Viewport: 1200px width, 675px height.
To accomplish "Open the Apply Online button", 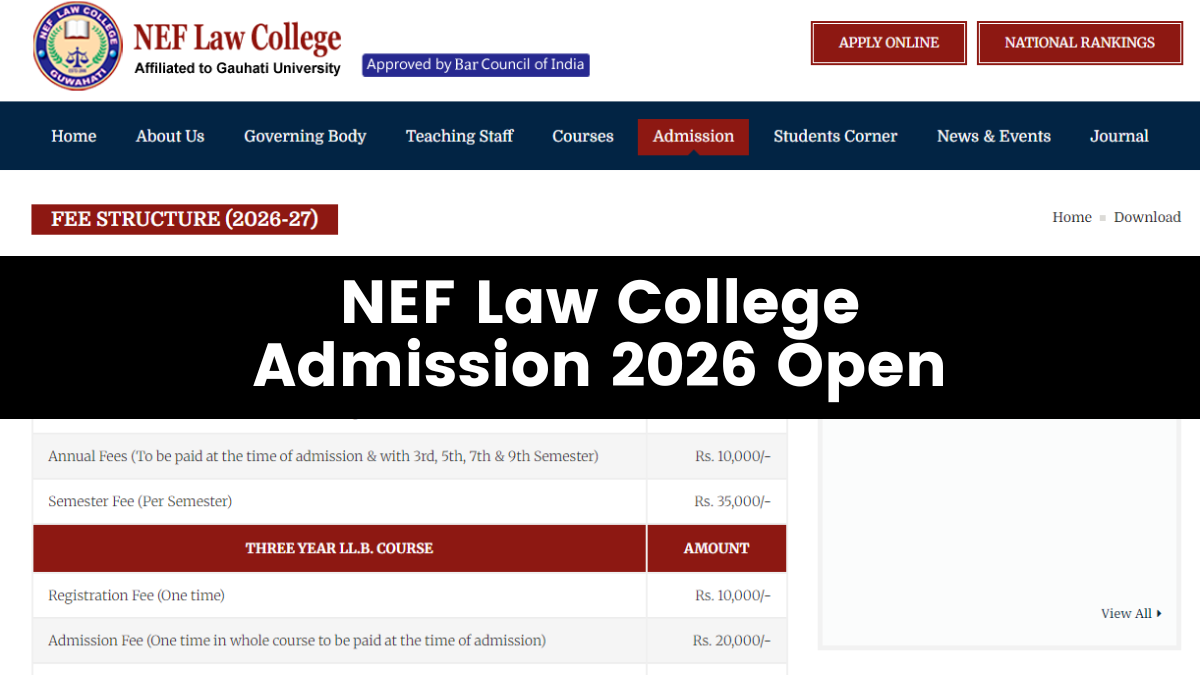I will point(889,43).
